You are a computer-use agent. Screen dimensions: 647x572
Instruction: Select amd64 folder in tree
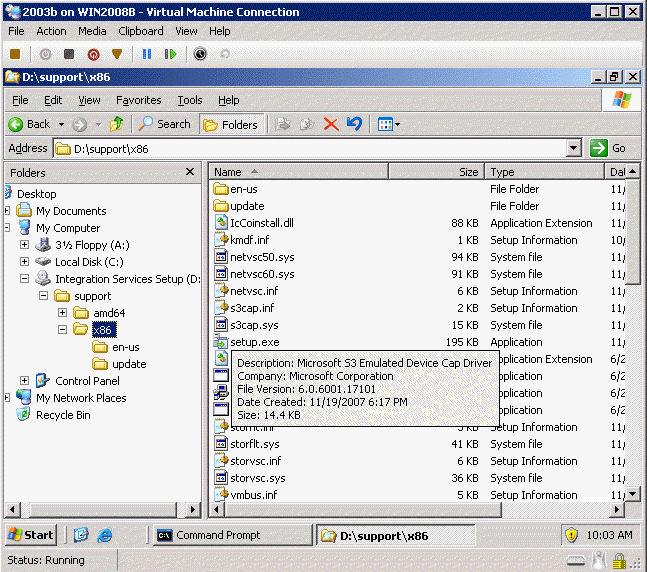point(109,313)
